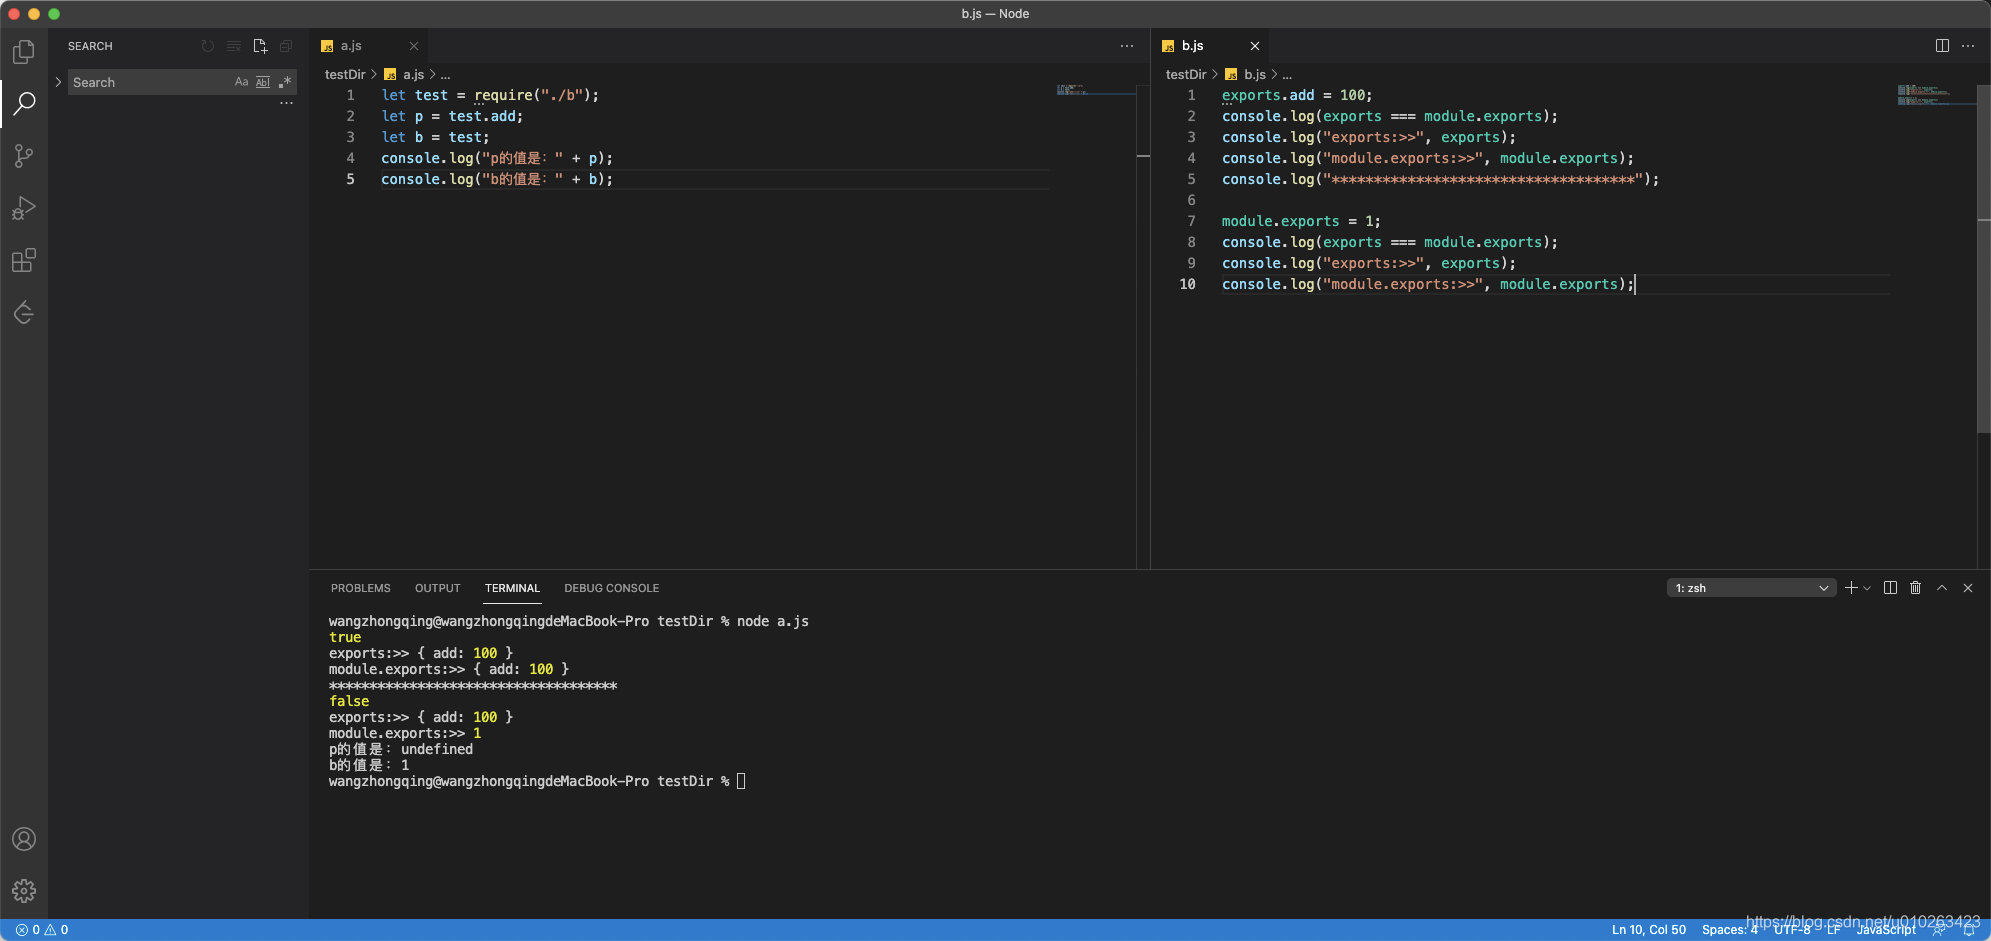Create a new terminal with plus icon

tap(1851, 588)
